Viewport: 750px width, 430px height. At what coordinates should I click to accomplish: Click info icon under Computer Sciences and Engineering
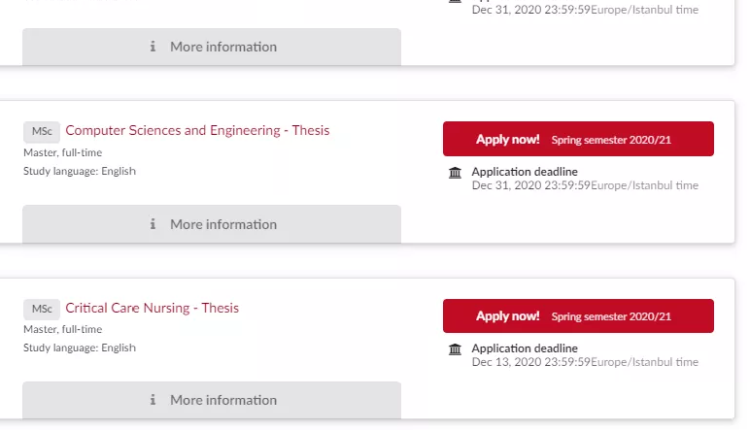tap(153, 224)
